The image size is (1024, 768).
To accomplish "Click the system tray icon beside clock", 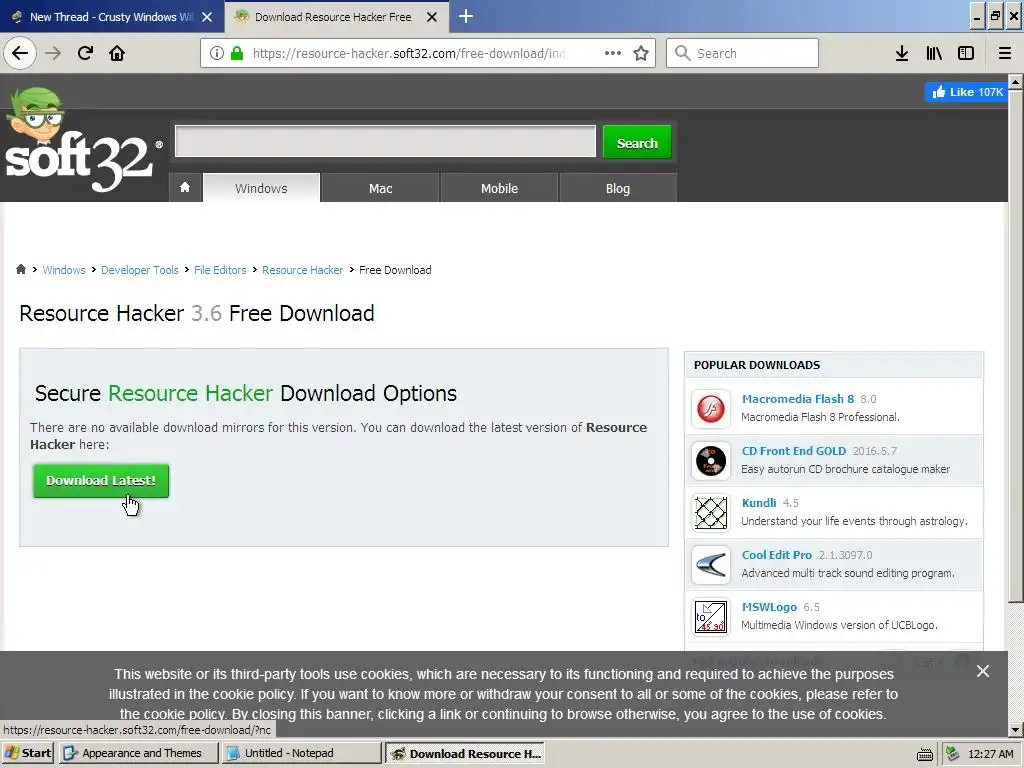I will point(953,754).
